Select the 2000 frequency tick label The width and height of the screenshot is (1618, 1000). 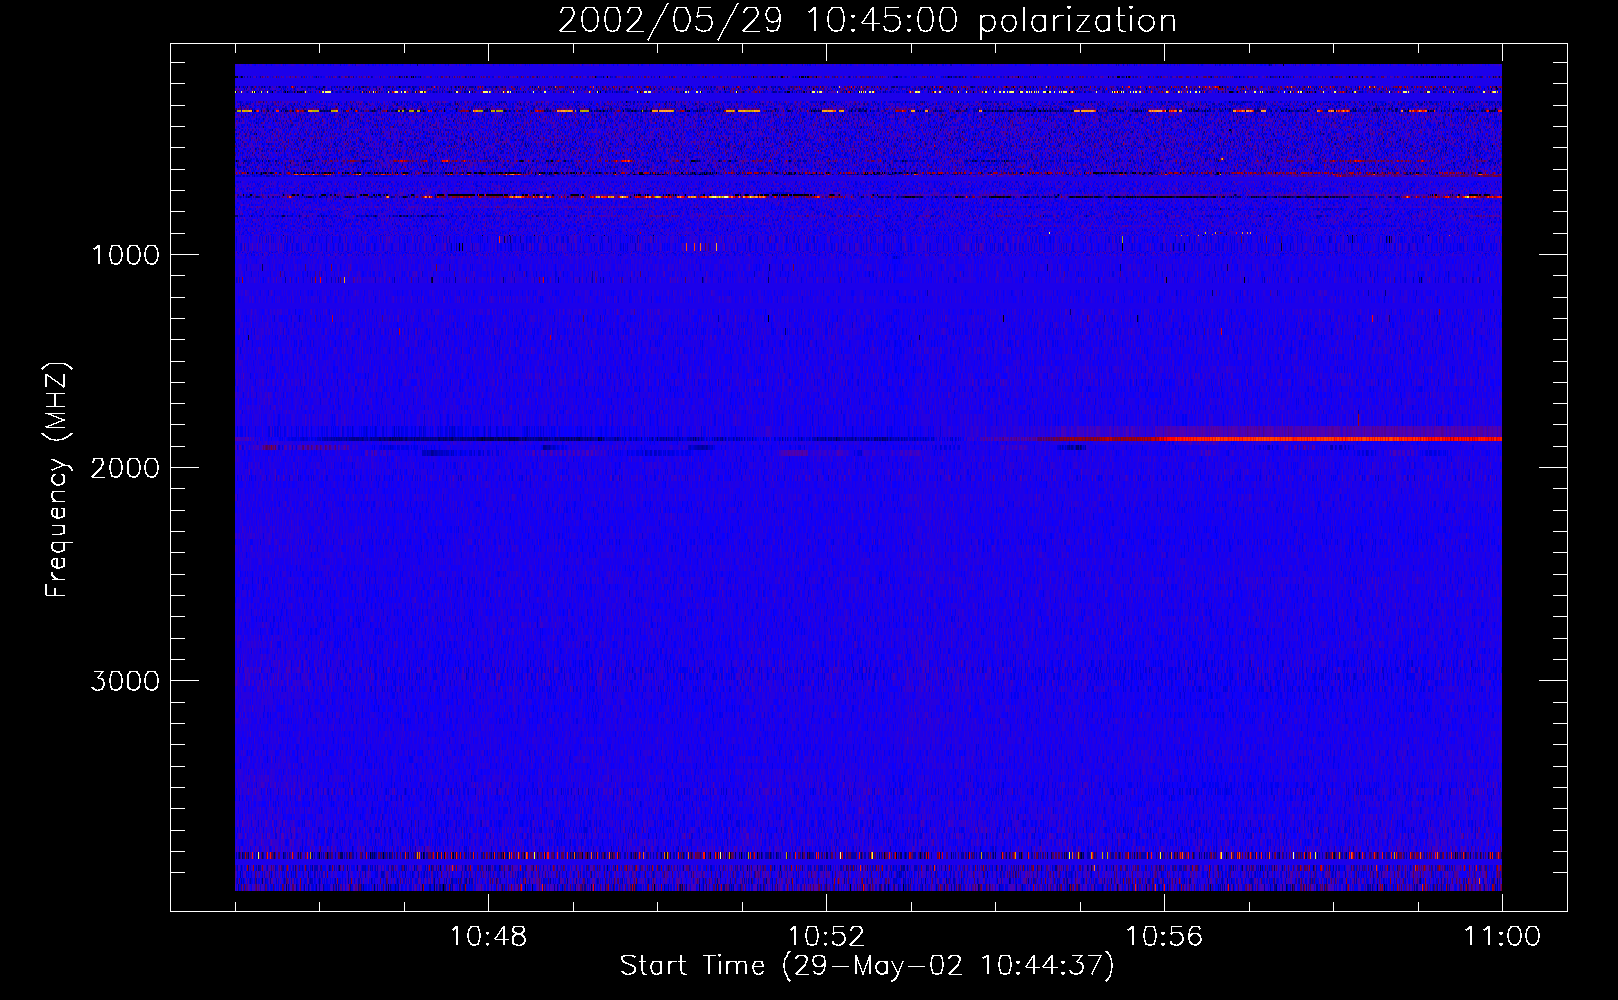[125, 468]
